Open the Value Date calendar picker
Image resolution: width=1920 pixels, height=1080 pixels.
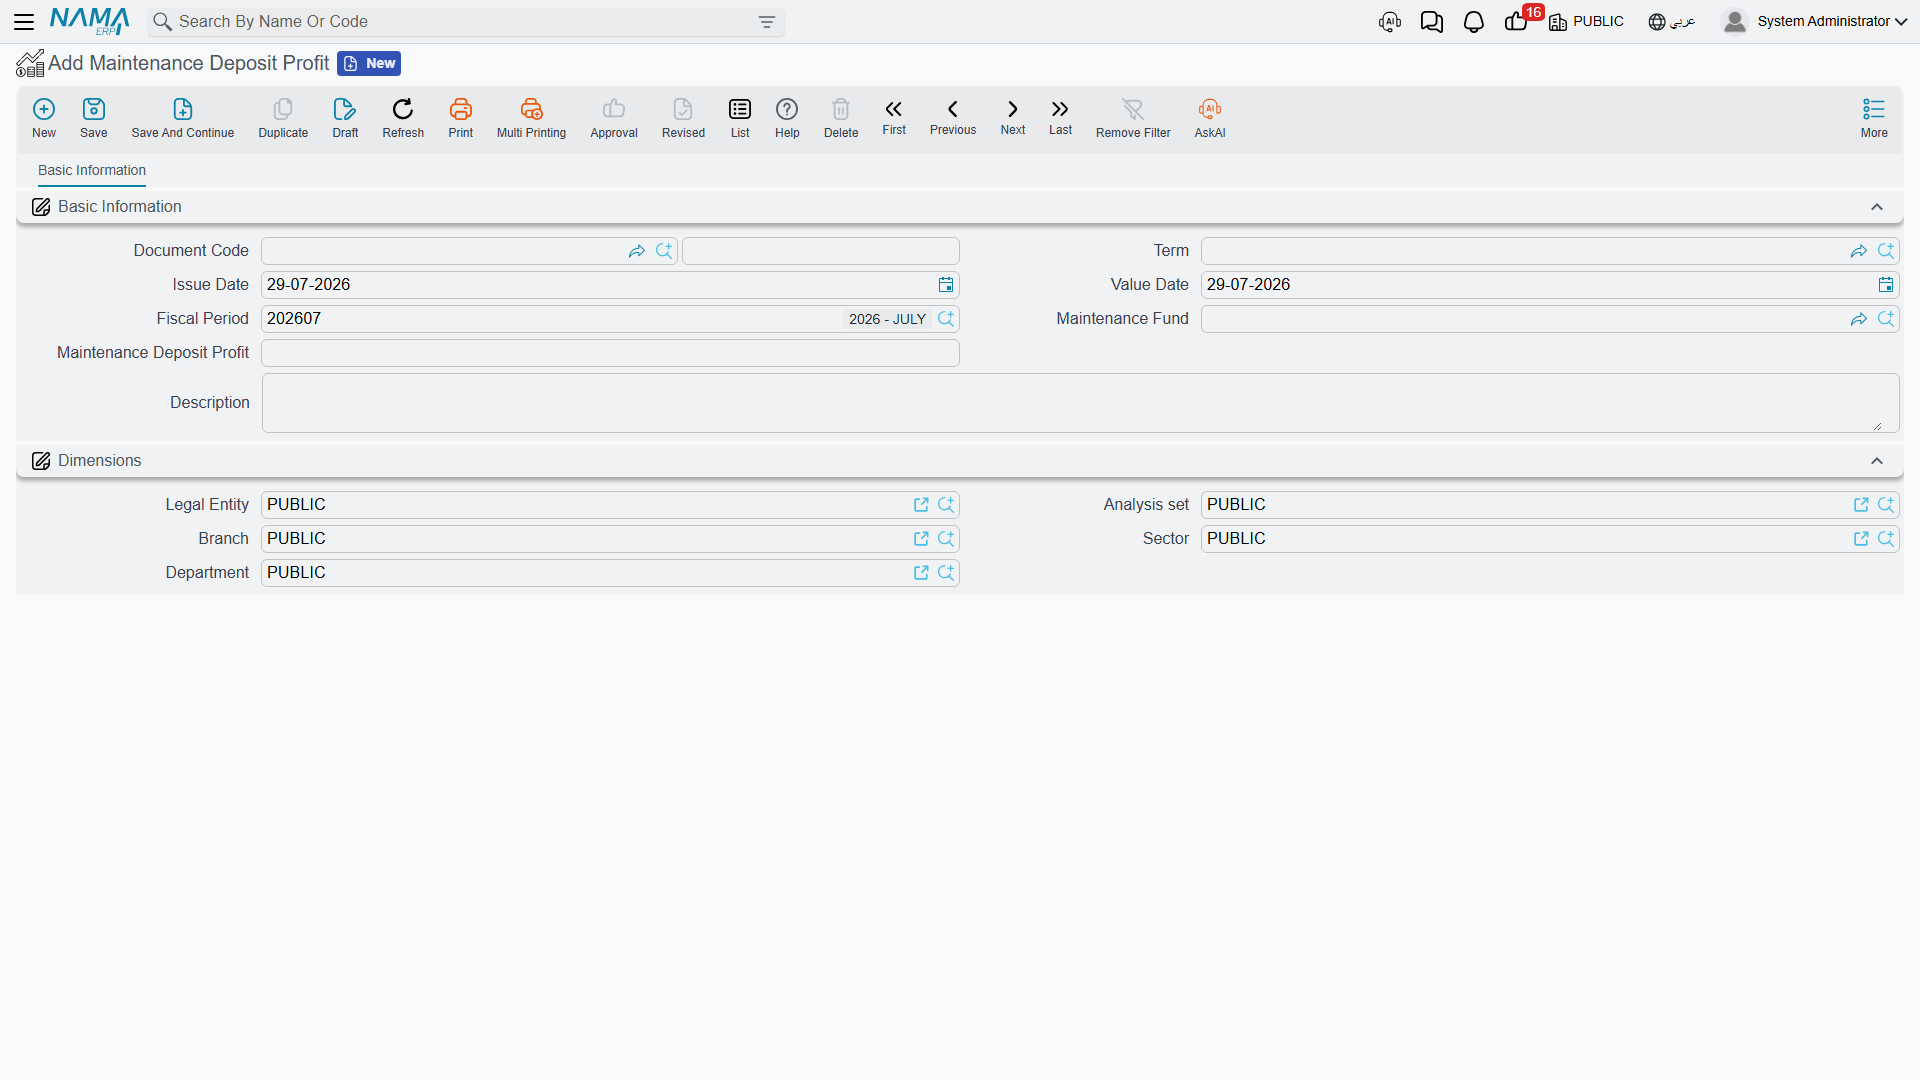coord(1886,285)
